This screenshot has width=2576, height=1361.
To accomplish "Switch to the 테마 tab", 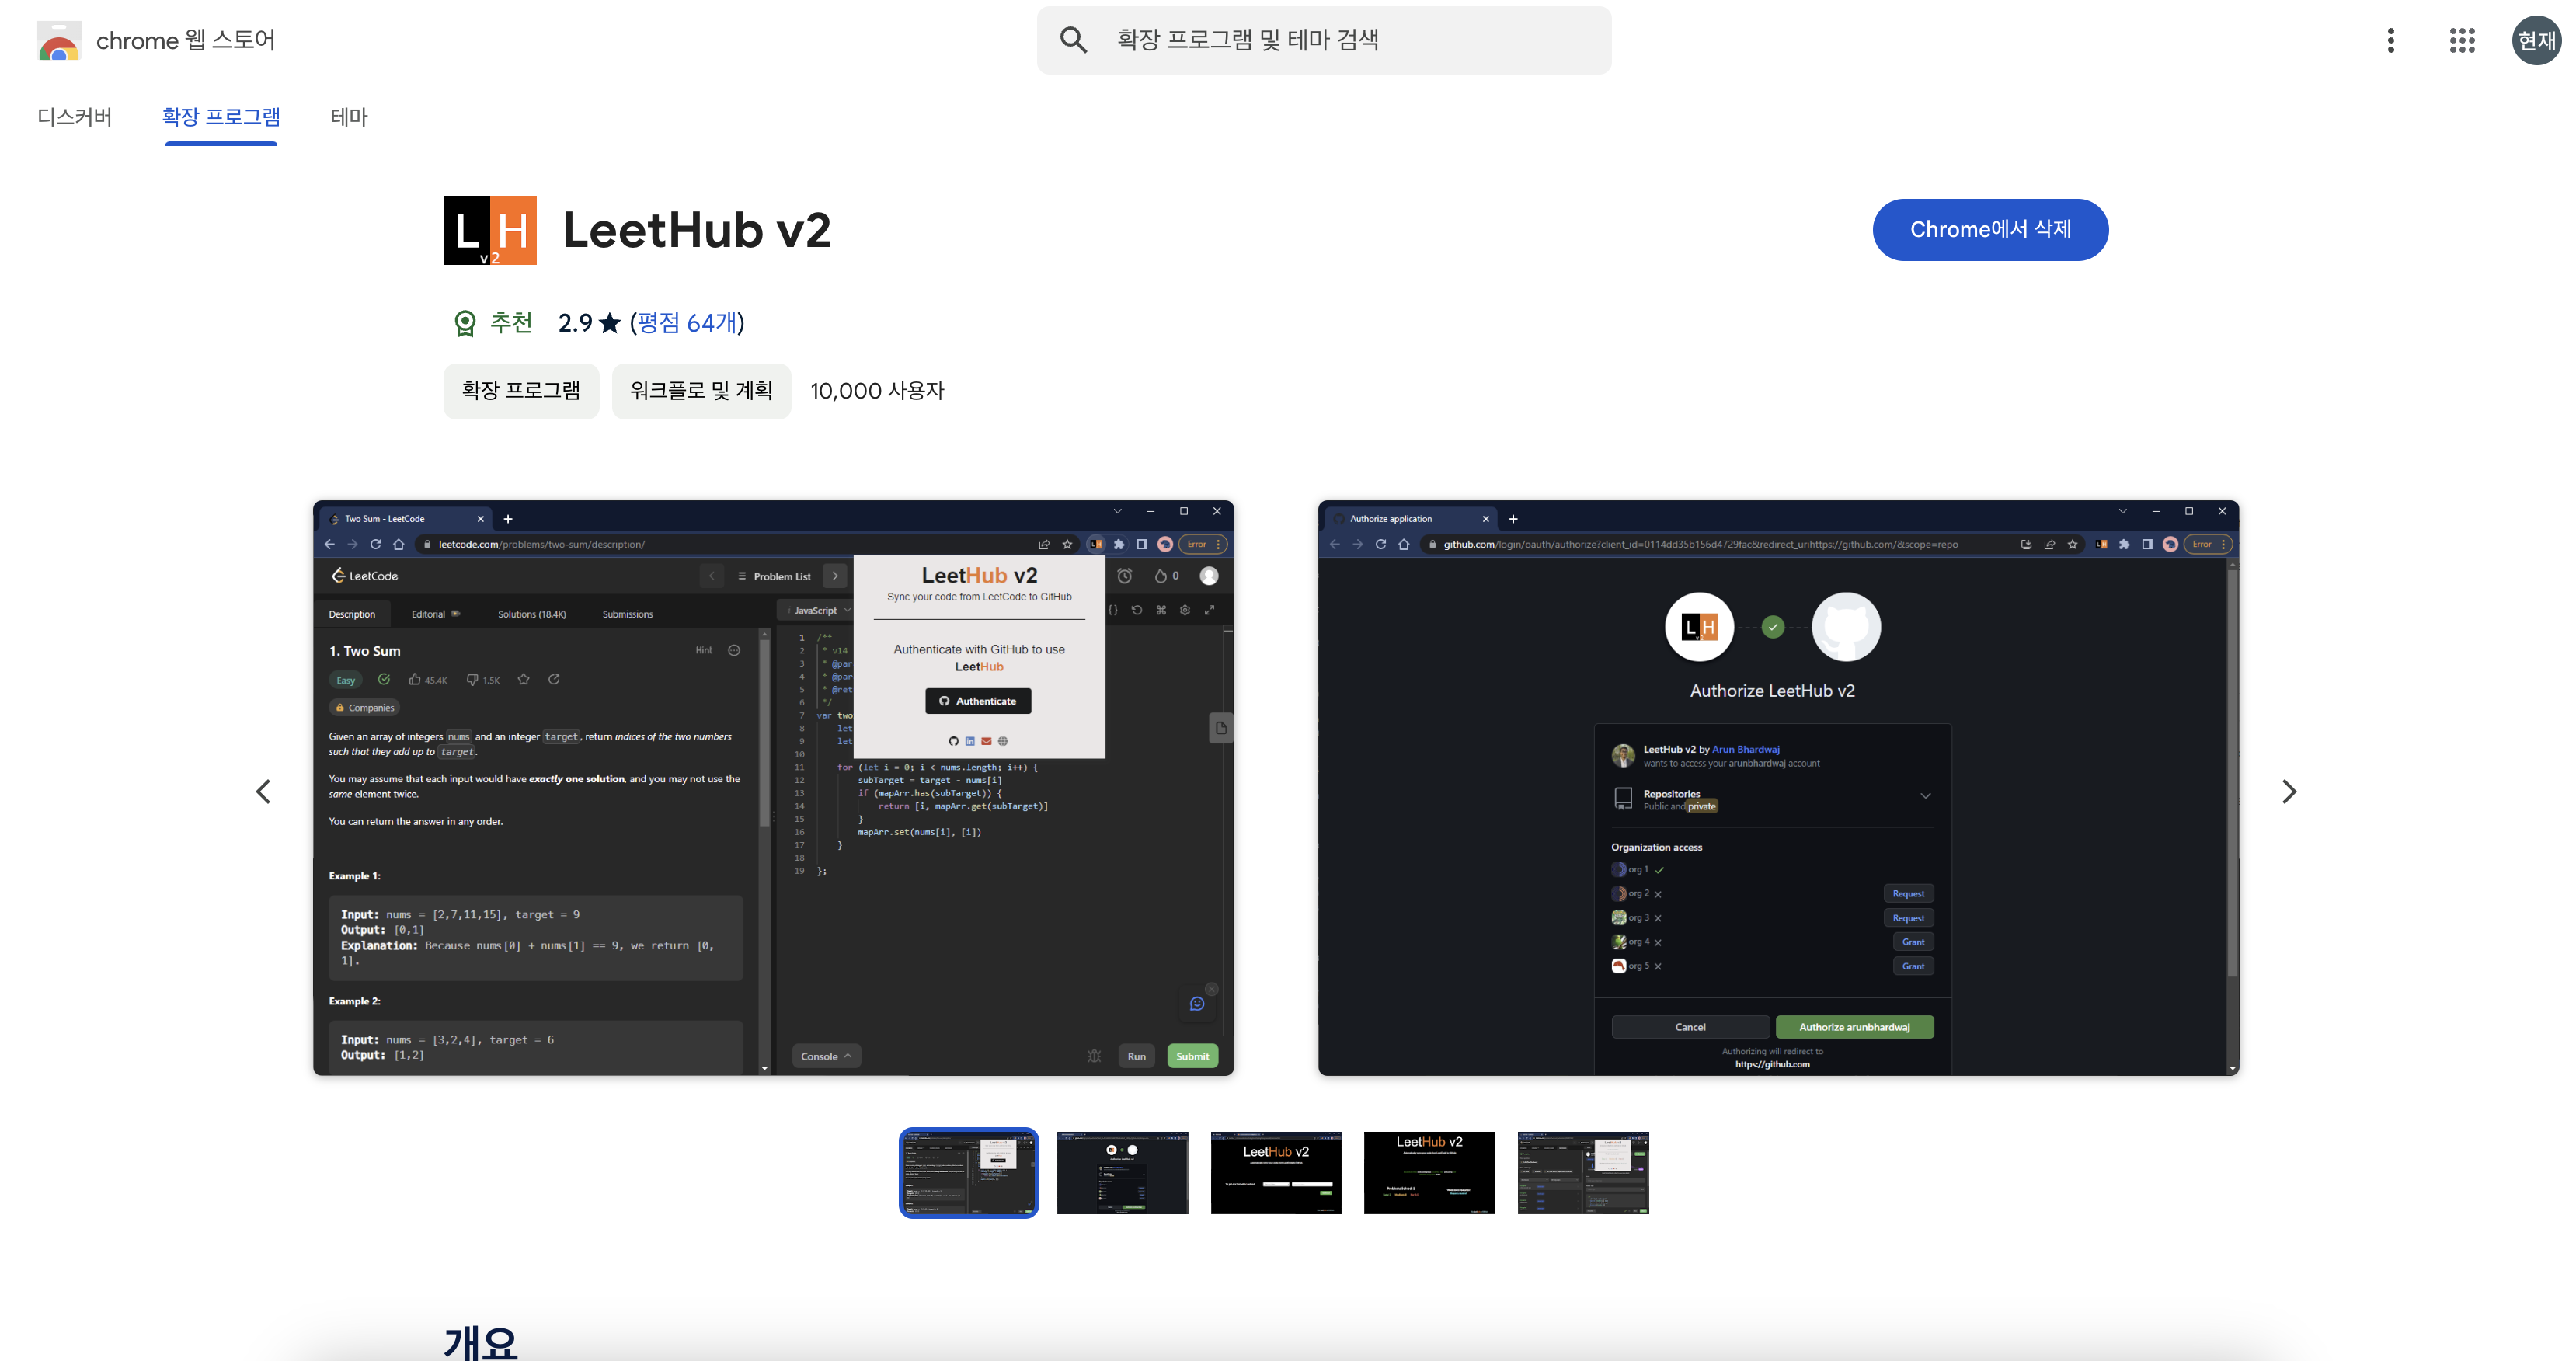I will (349, 117).
